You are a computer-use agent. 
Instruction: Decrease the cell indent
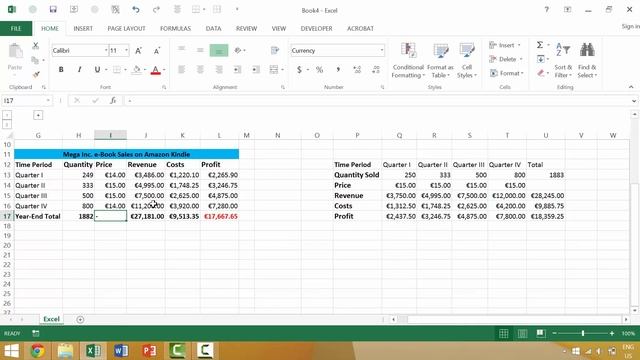[x=237, y=69]
